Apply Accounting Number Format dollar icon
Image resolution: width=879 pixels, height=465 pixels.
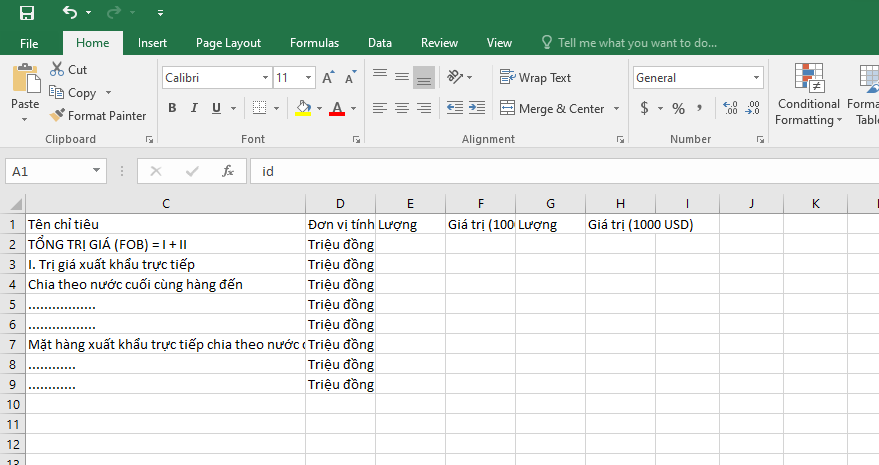click(x=645, y=108)
